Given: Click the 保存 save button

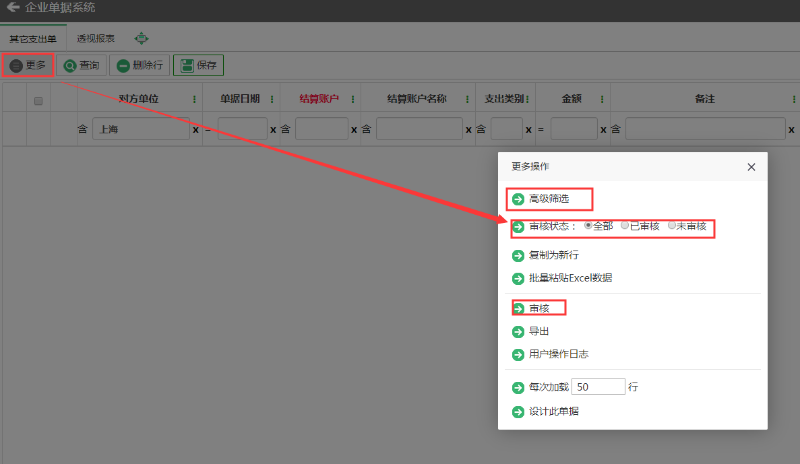Looking at the screenshot, I should click(198, 66).
